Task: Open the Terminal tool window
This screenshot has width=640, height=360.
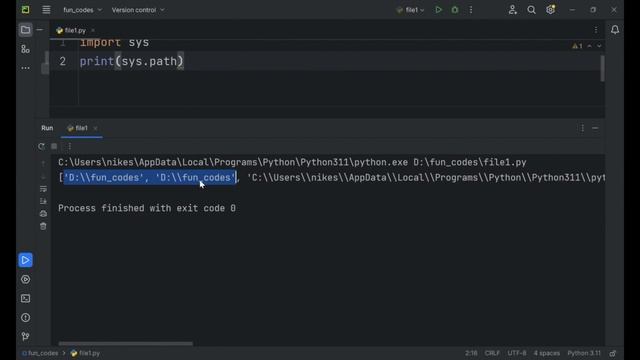Action: 25,299
